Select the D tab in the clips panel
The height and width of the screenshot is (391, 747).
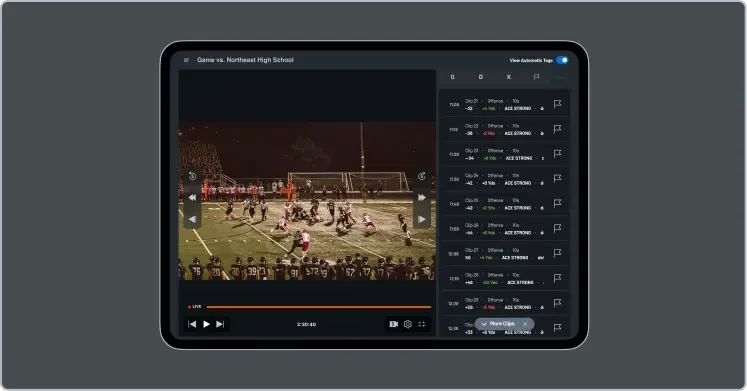[x=481, y=77]
